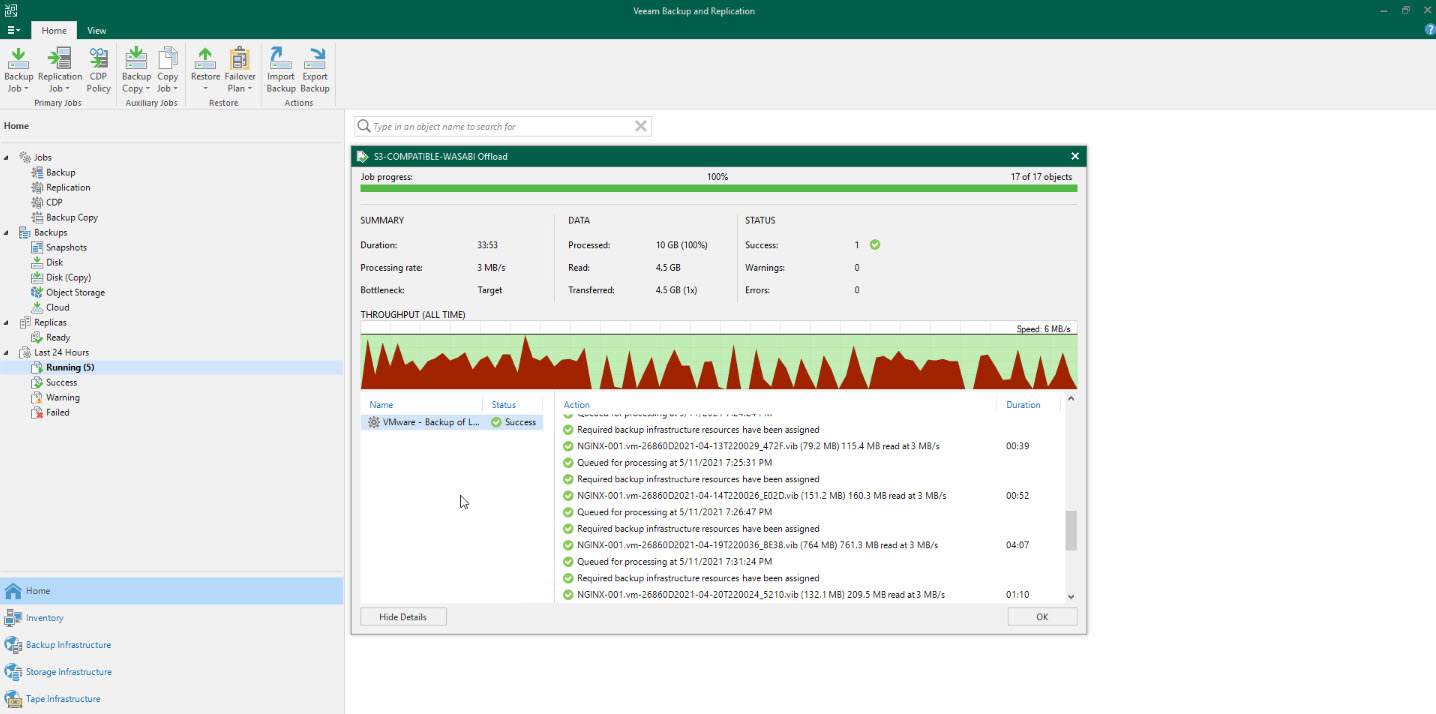Open the Storage Infrastructure navigation pane

(171, 671)
